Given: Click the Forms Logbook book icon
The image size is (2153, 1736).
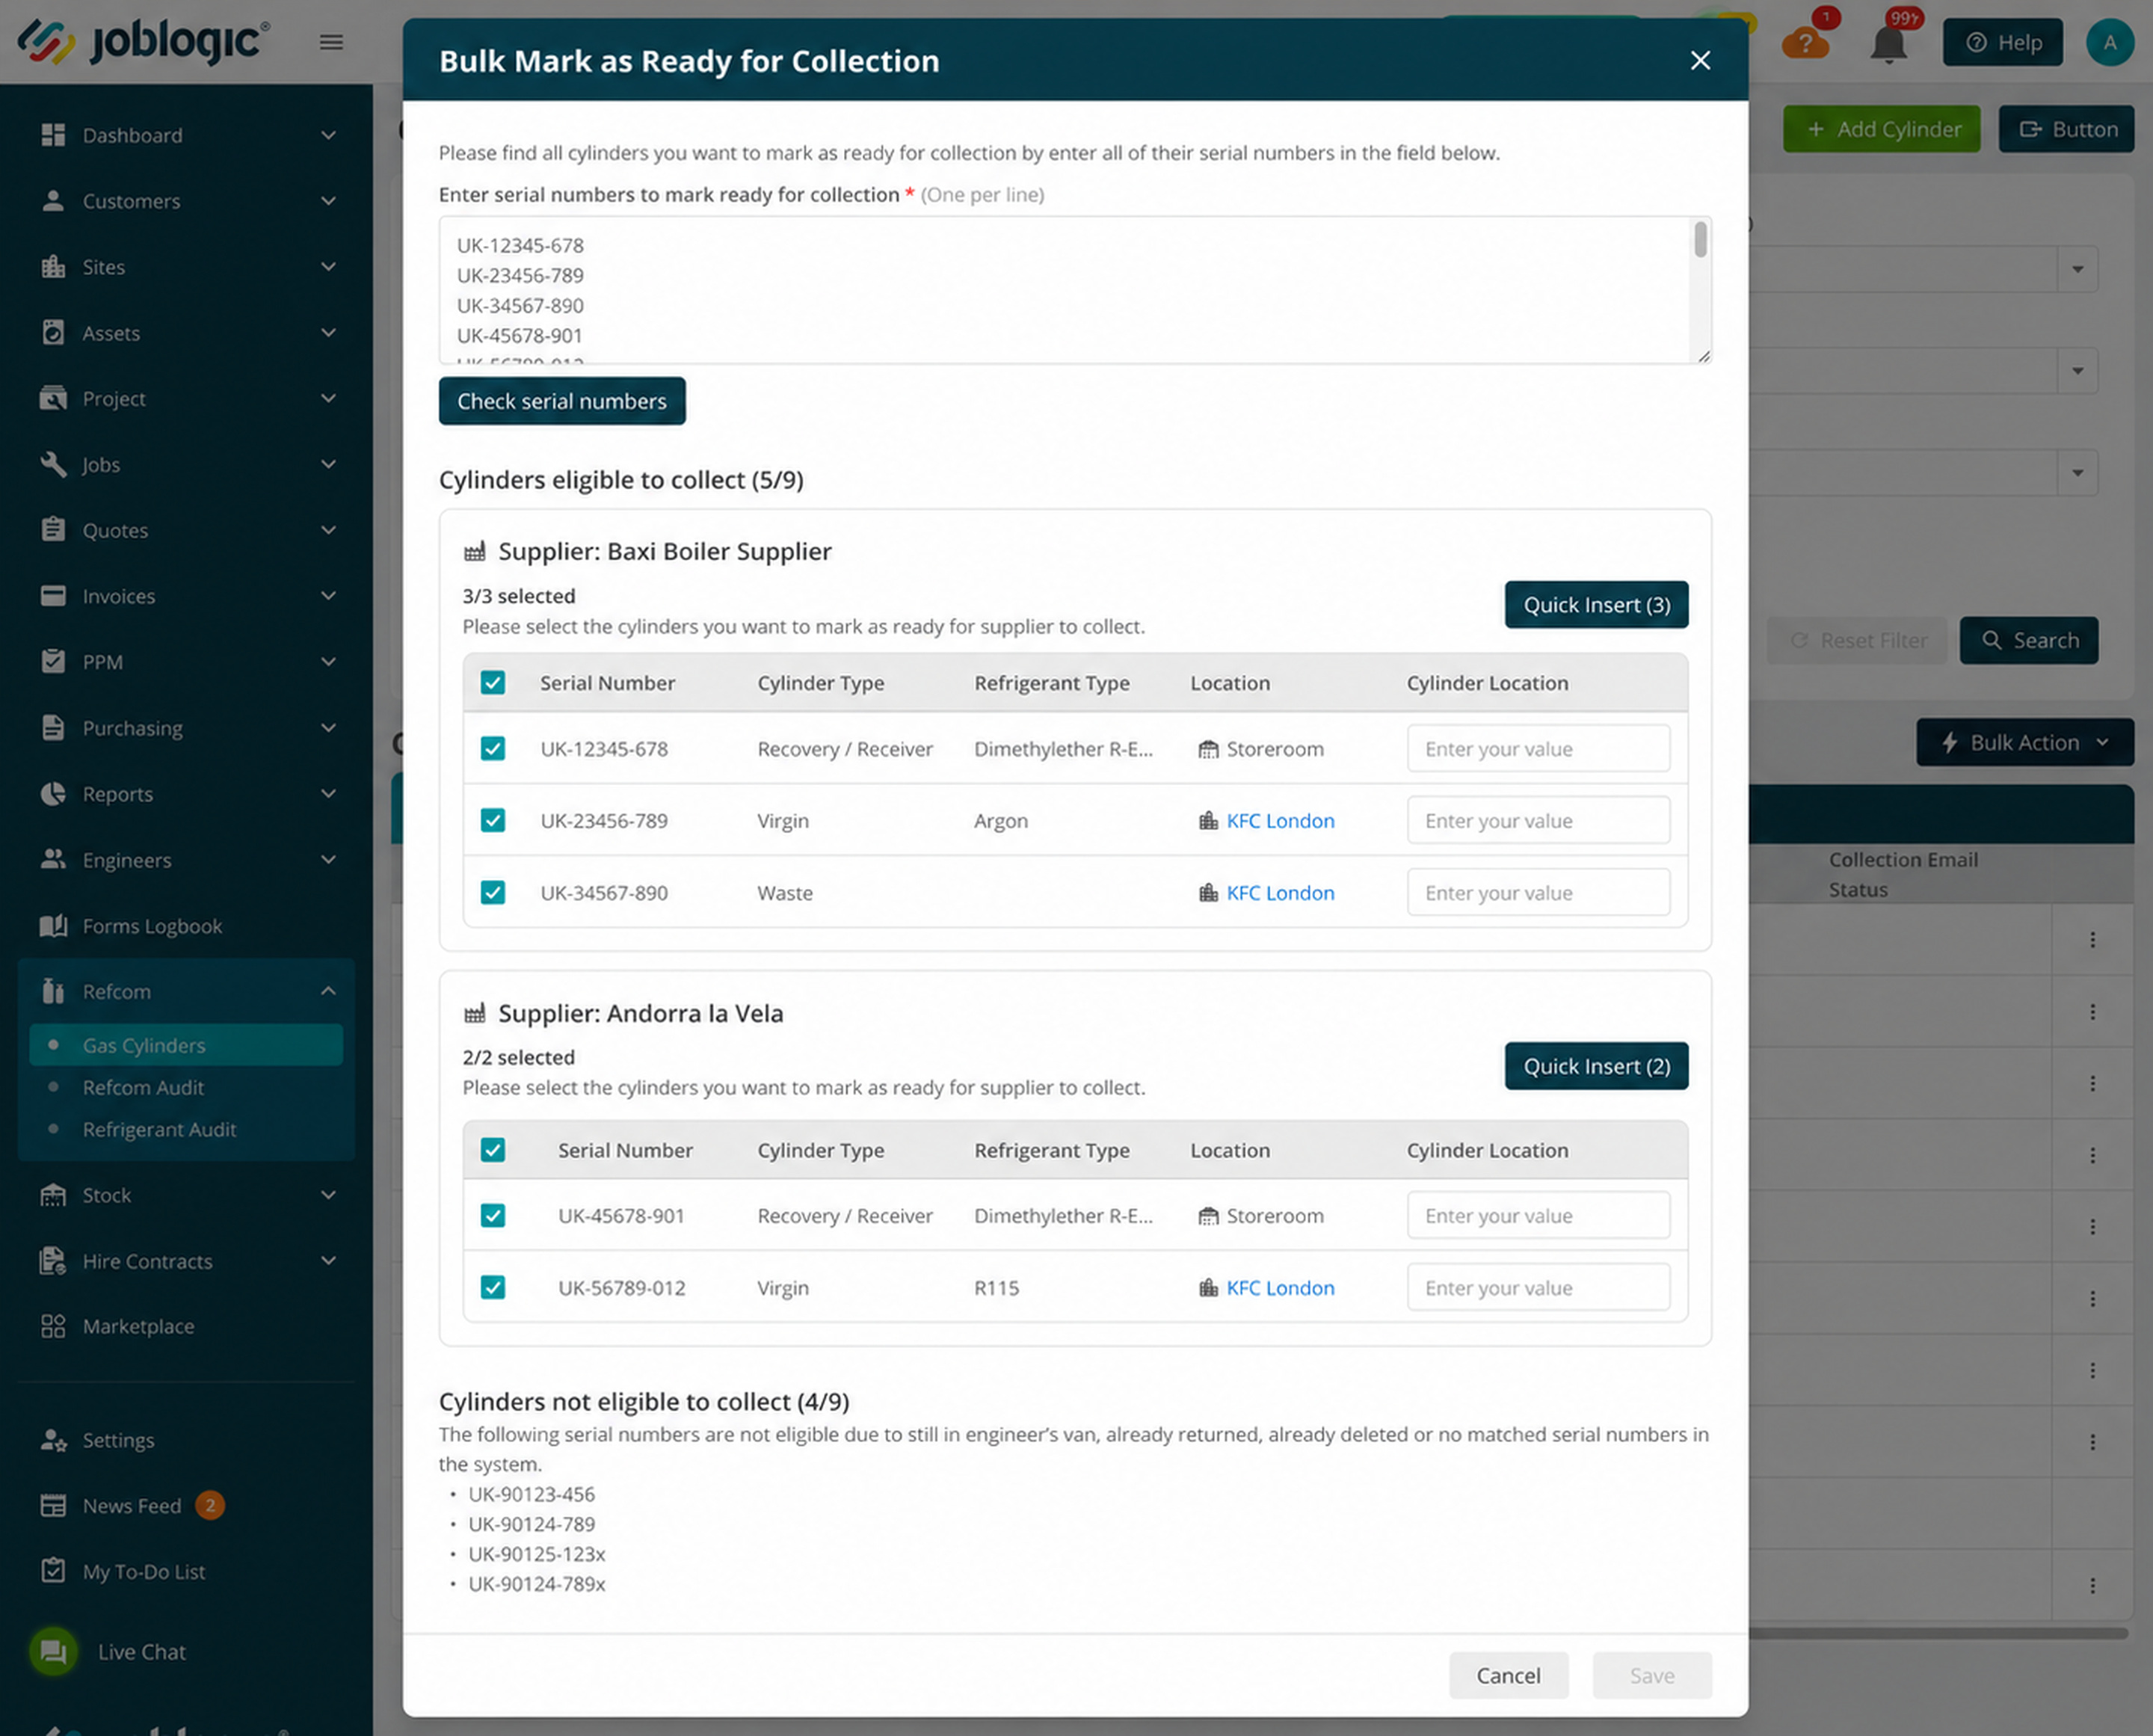Looking at the screenshot, I should [x=53, y=926].
